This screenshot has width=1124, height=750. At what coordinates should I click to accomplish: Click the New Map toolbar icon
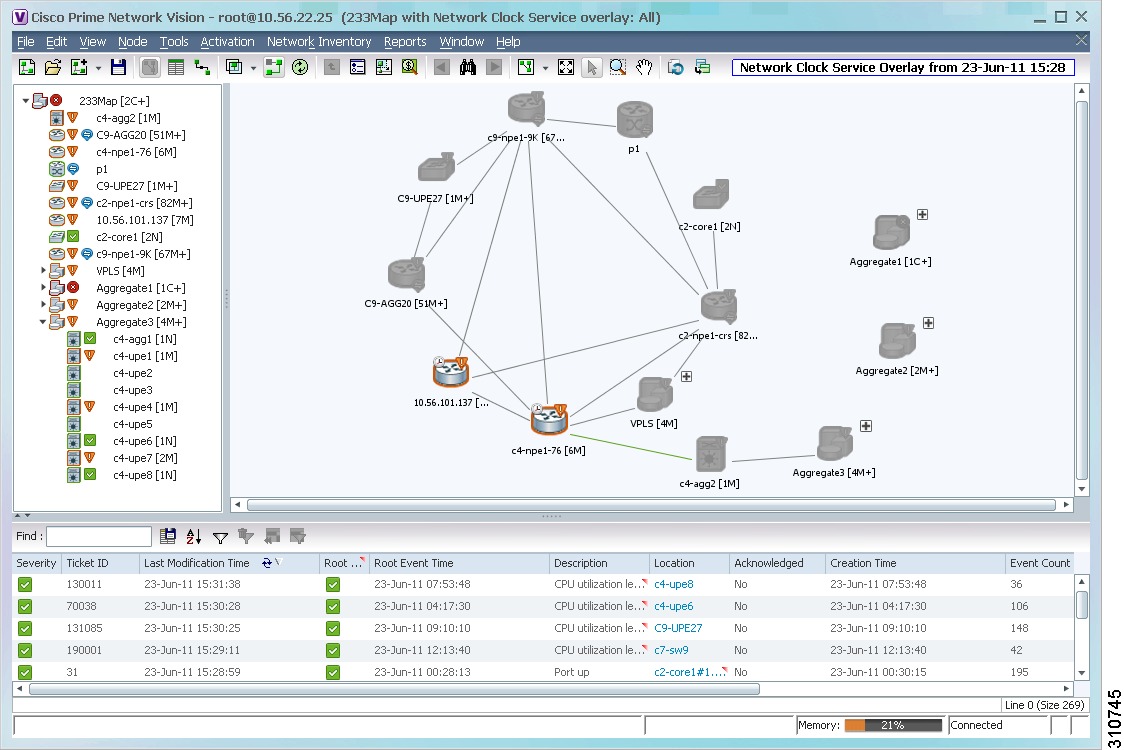pos(27,67)
